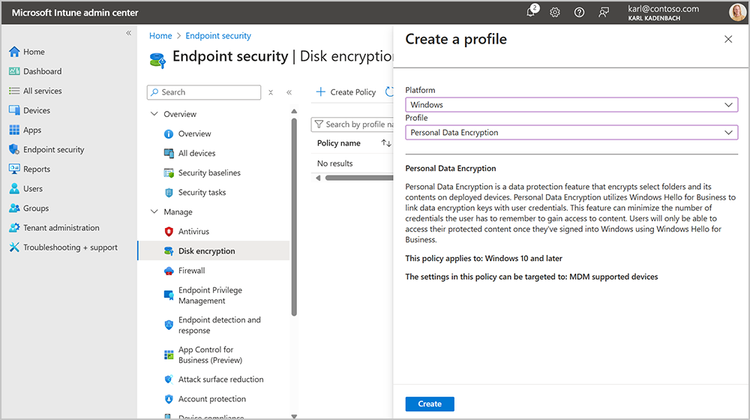
Task: Click the blue Create button
Action: (429, 404)
